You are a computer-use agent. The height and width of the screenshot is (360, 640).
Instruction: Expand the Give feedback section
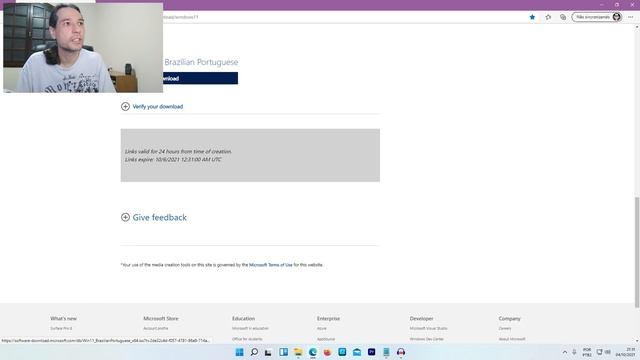coord(154,218)
